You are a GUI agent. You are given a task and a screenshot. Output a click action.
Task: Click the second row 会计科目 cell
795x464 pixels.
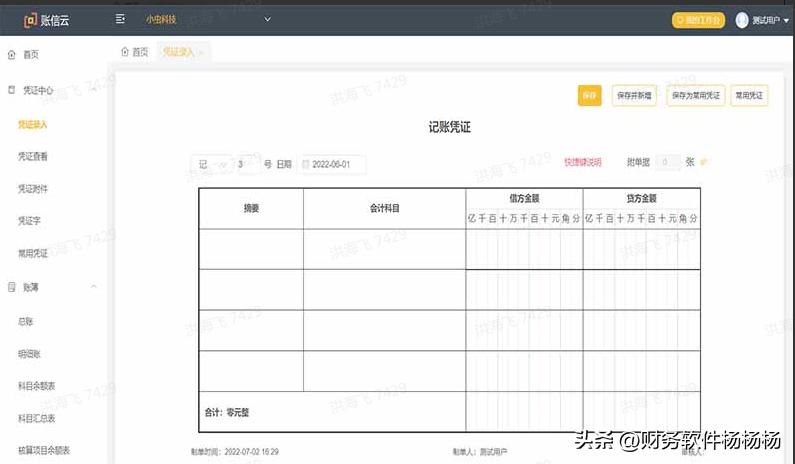[385, 290]
